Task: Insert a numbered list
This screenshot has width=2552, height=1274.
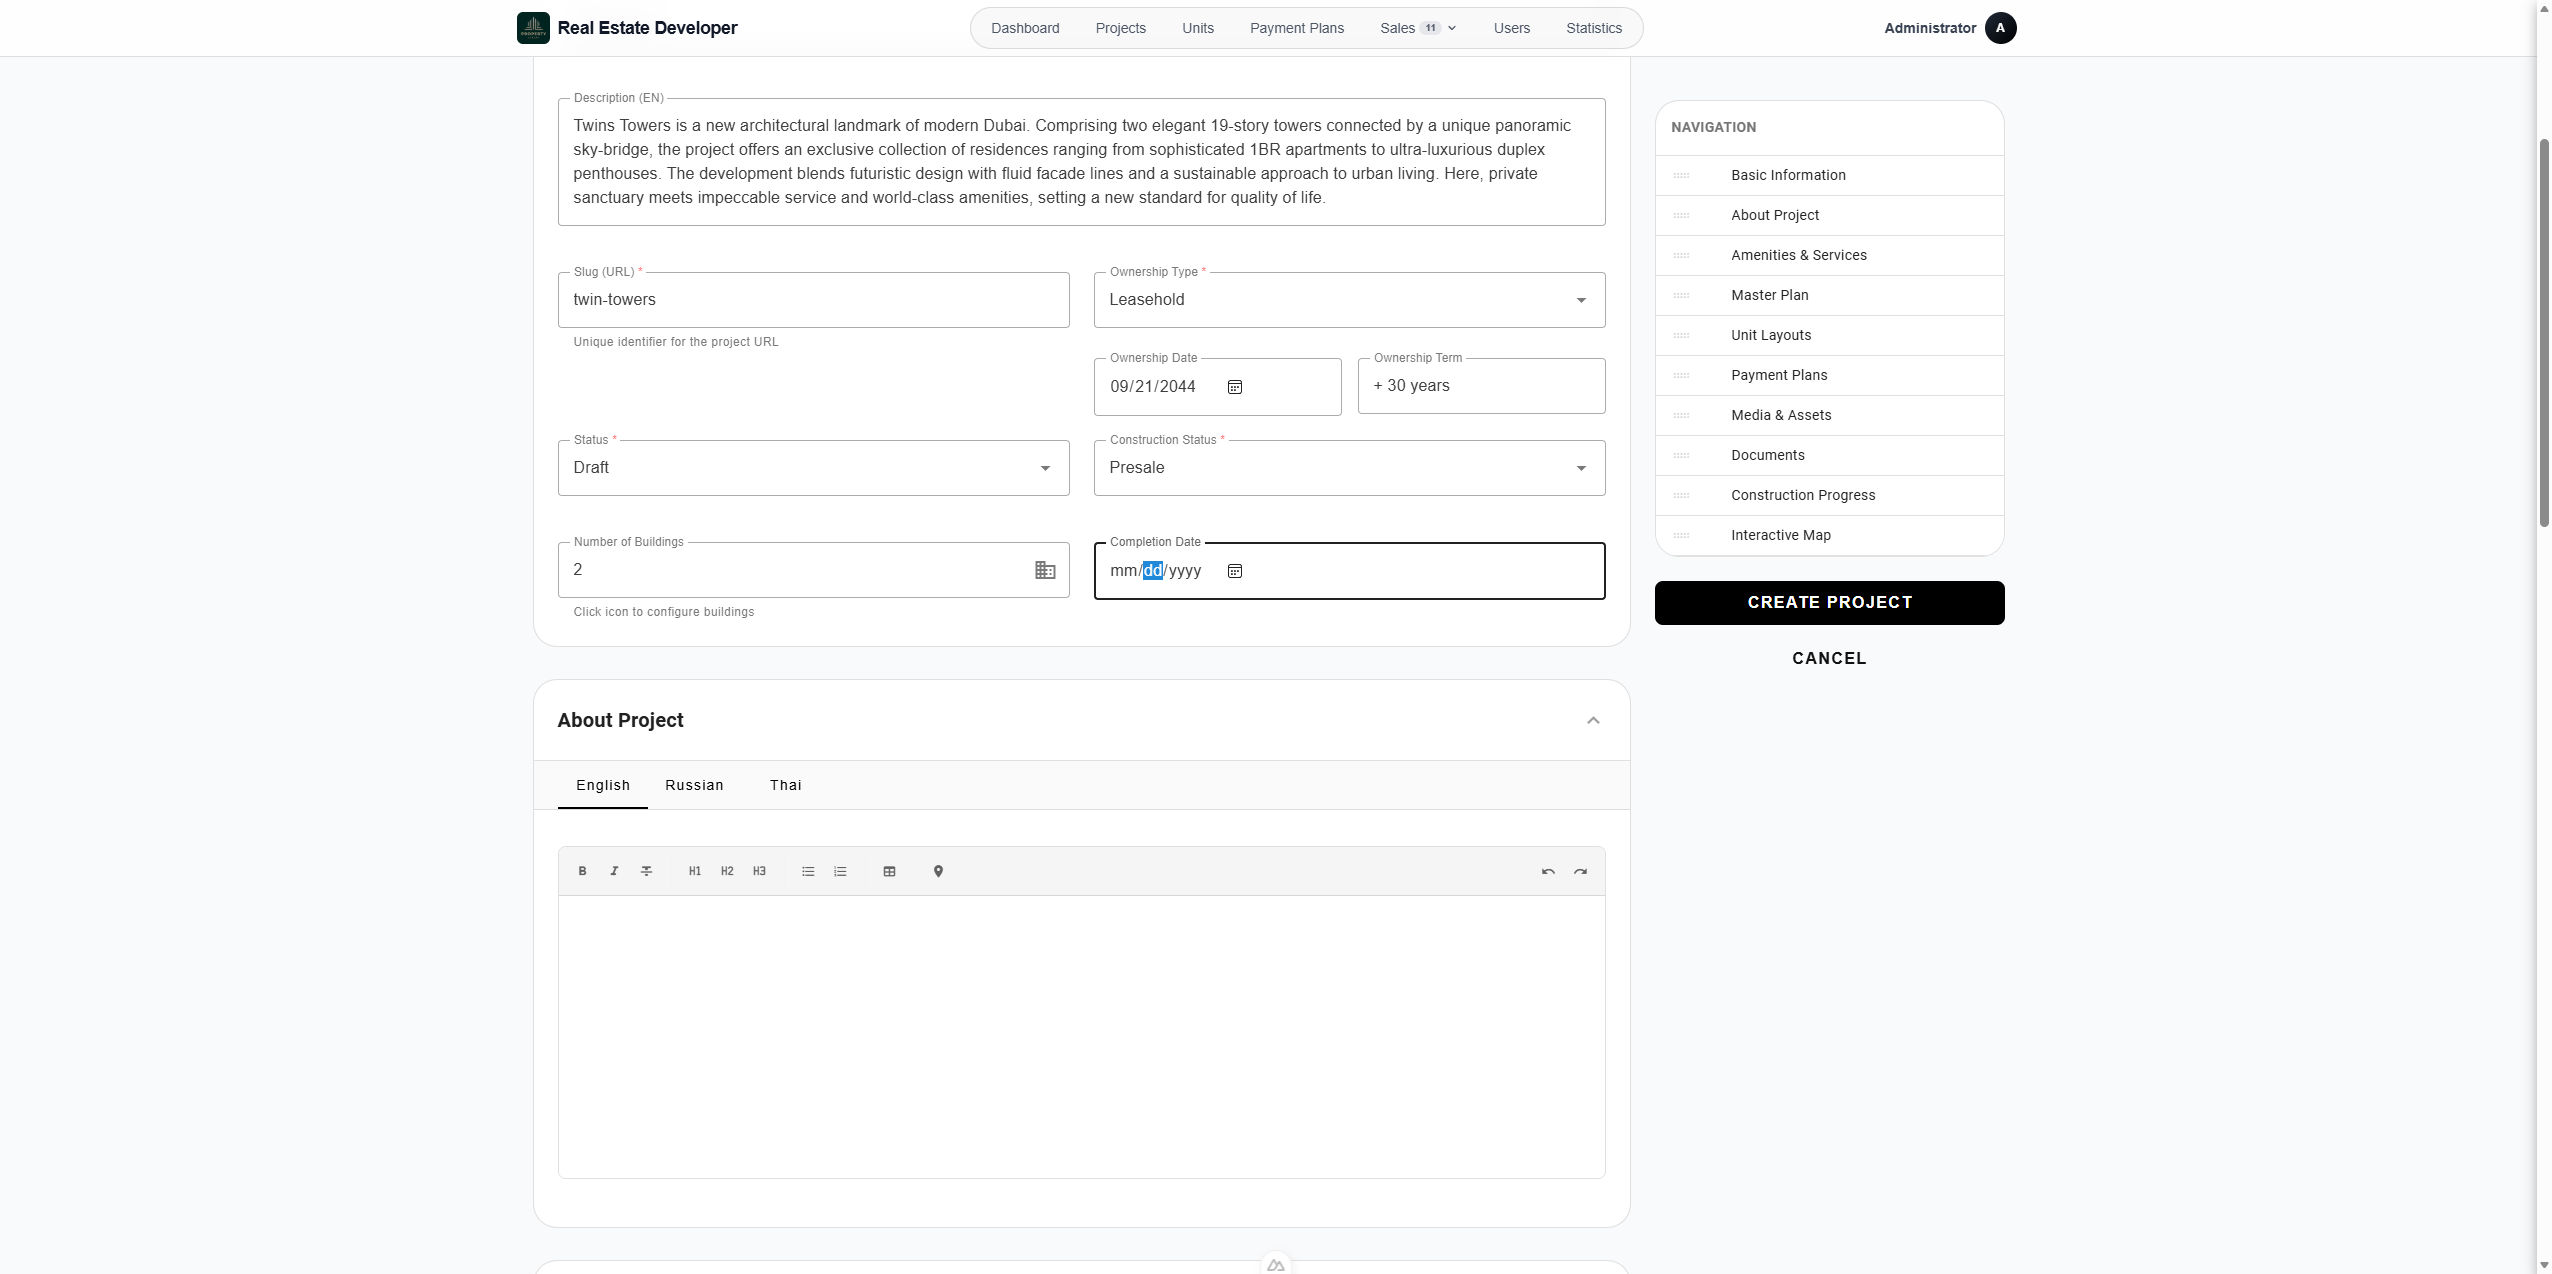Action: click(840, 871)
